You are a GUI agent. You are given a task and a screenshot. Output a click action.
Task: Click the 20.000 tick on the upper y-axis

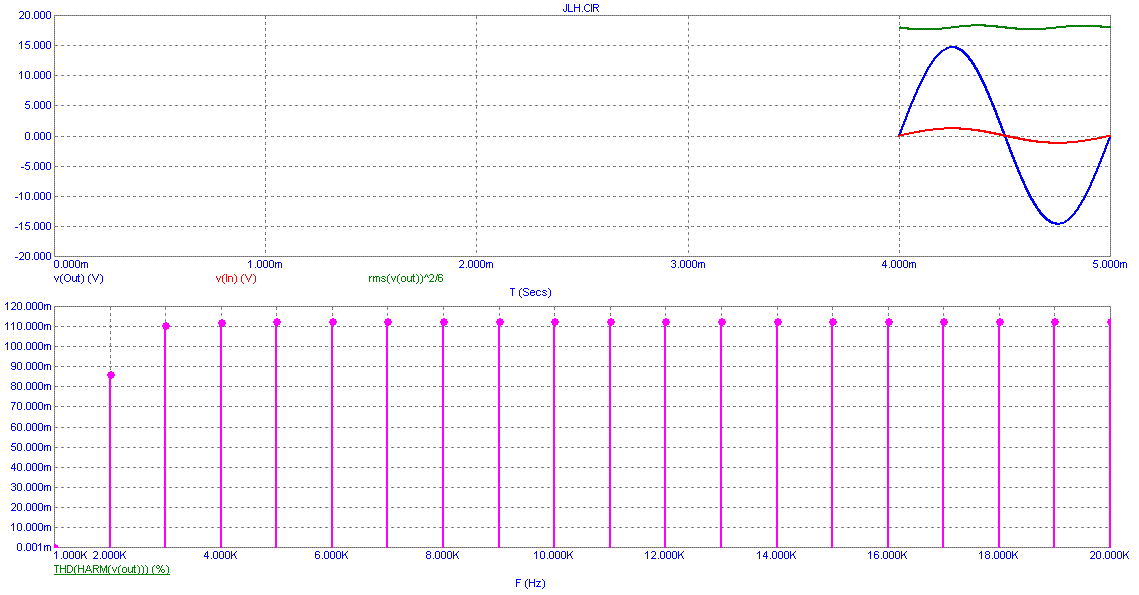pos(36,15)
